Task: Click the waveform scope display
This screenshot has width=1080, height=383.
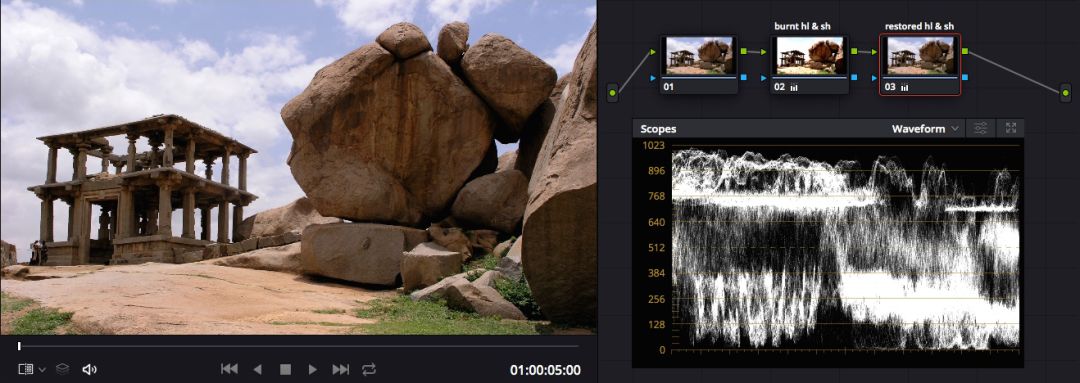Action: tap(846, 247)
